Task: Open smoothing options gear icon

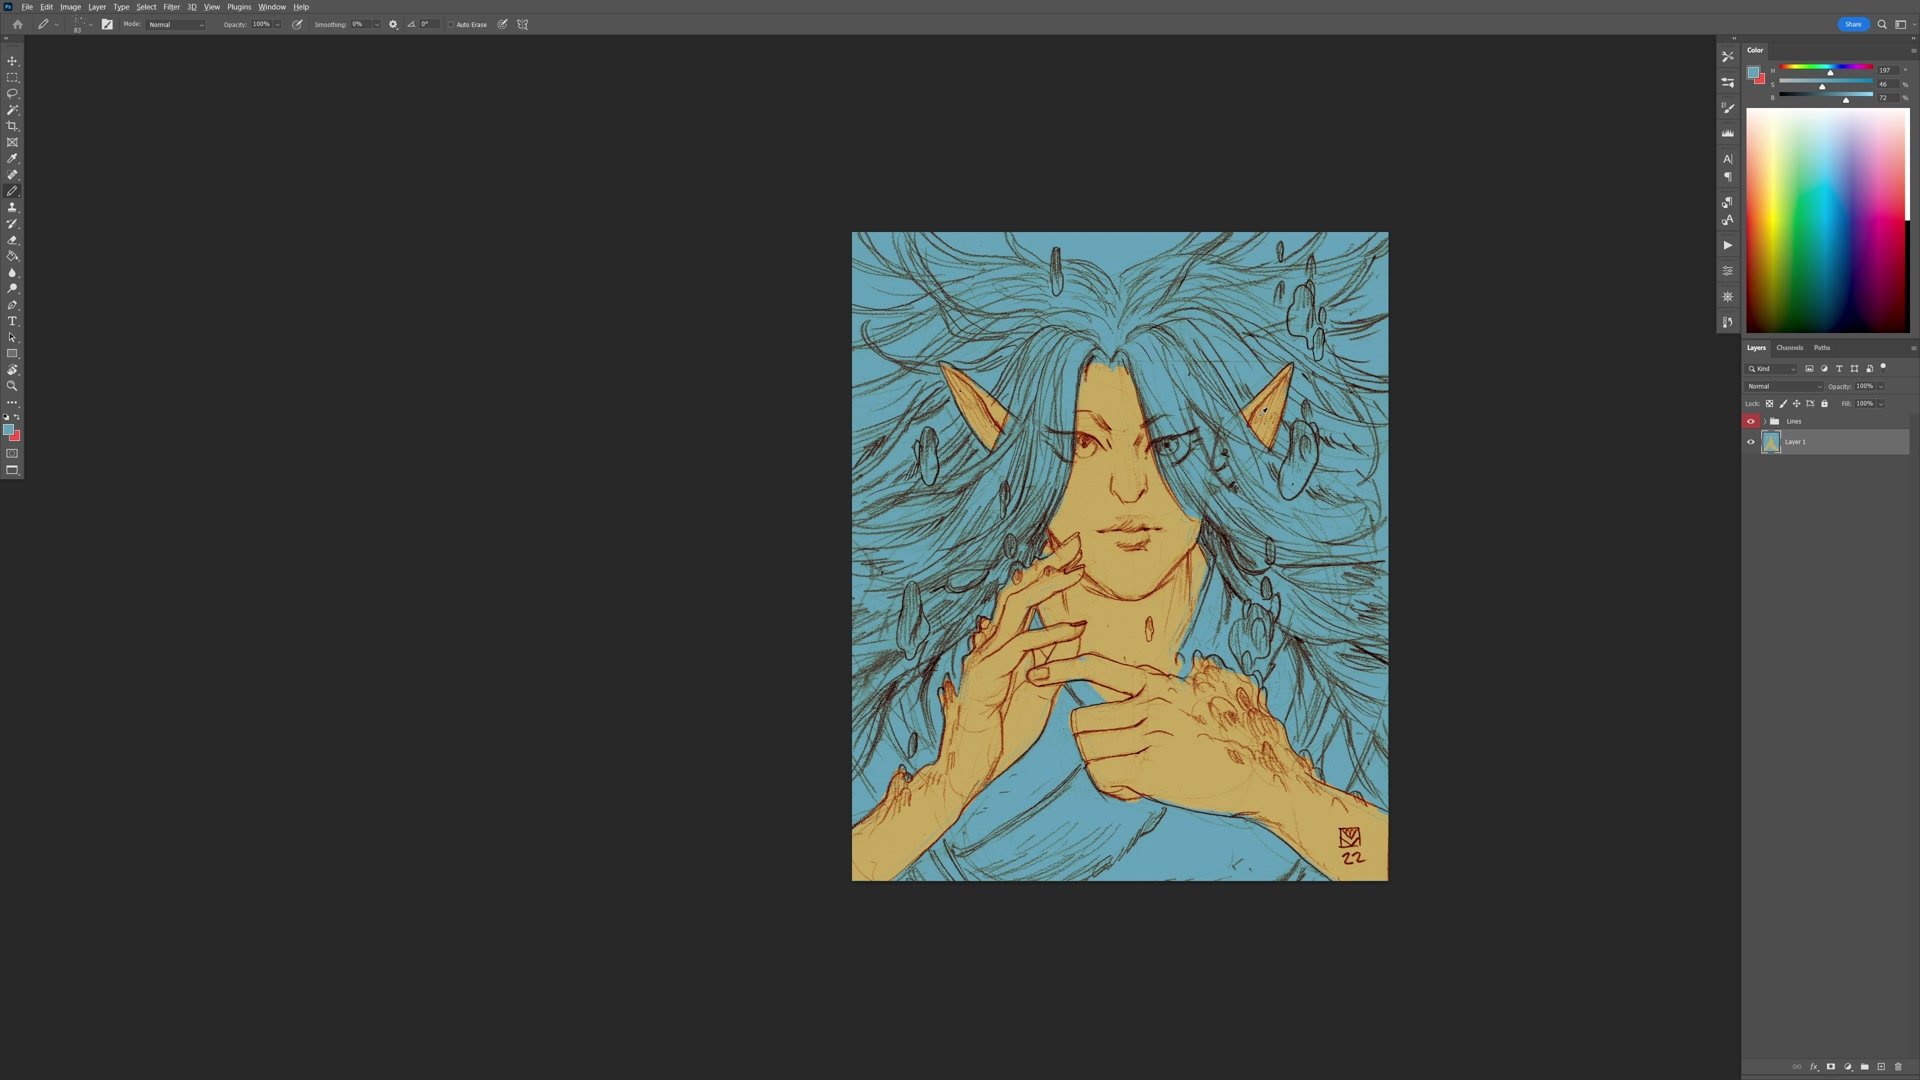Action: pos(393,24)
